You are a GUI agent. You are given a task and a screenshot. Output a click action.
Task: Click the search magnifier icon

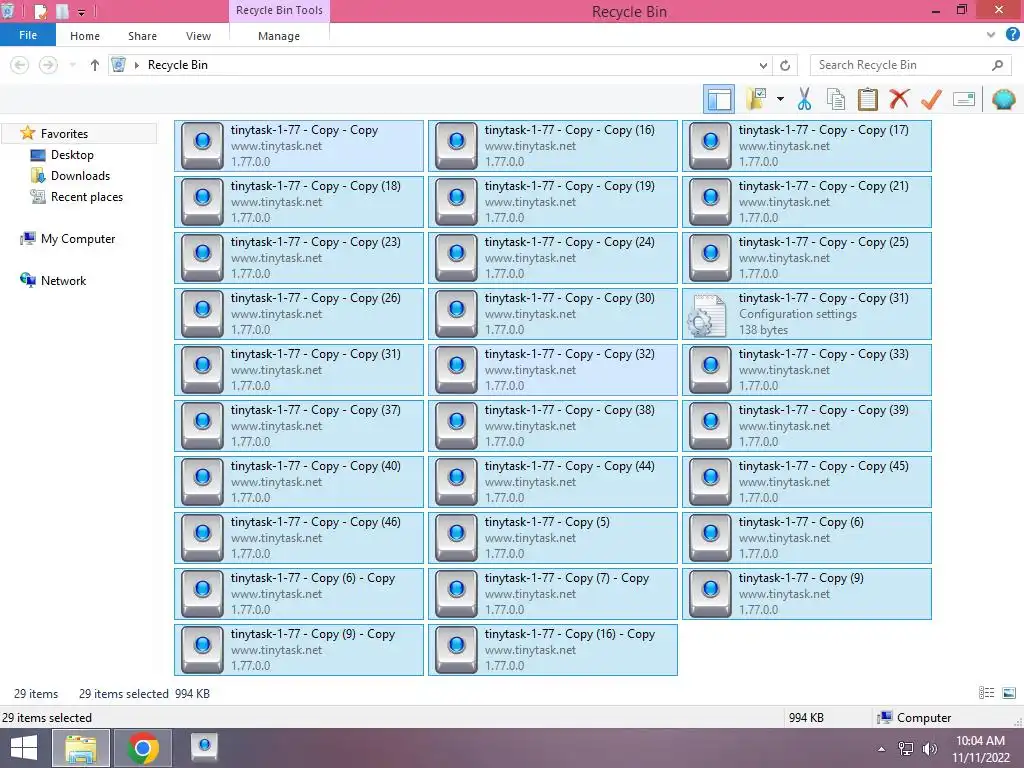pyautogui.click(x=997, y=65)
